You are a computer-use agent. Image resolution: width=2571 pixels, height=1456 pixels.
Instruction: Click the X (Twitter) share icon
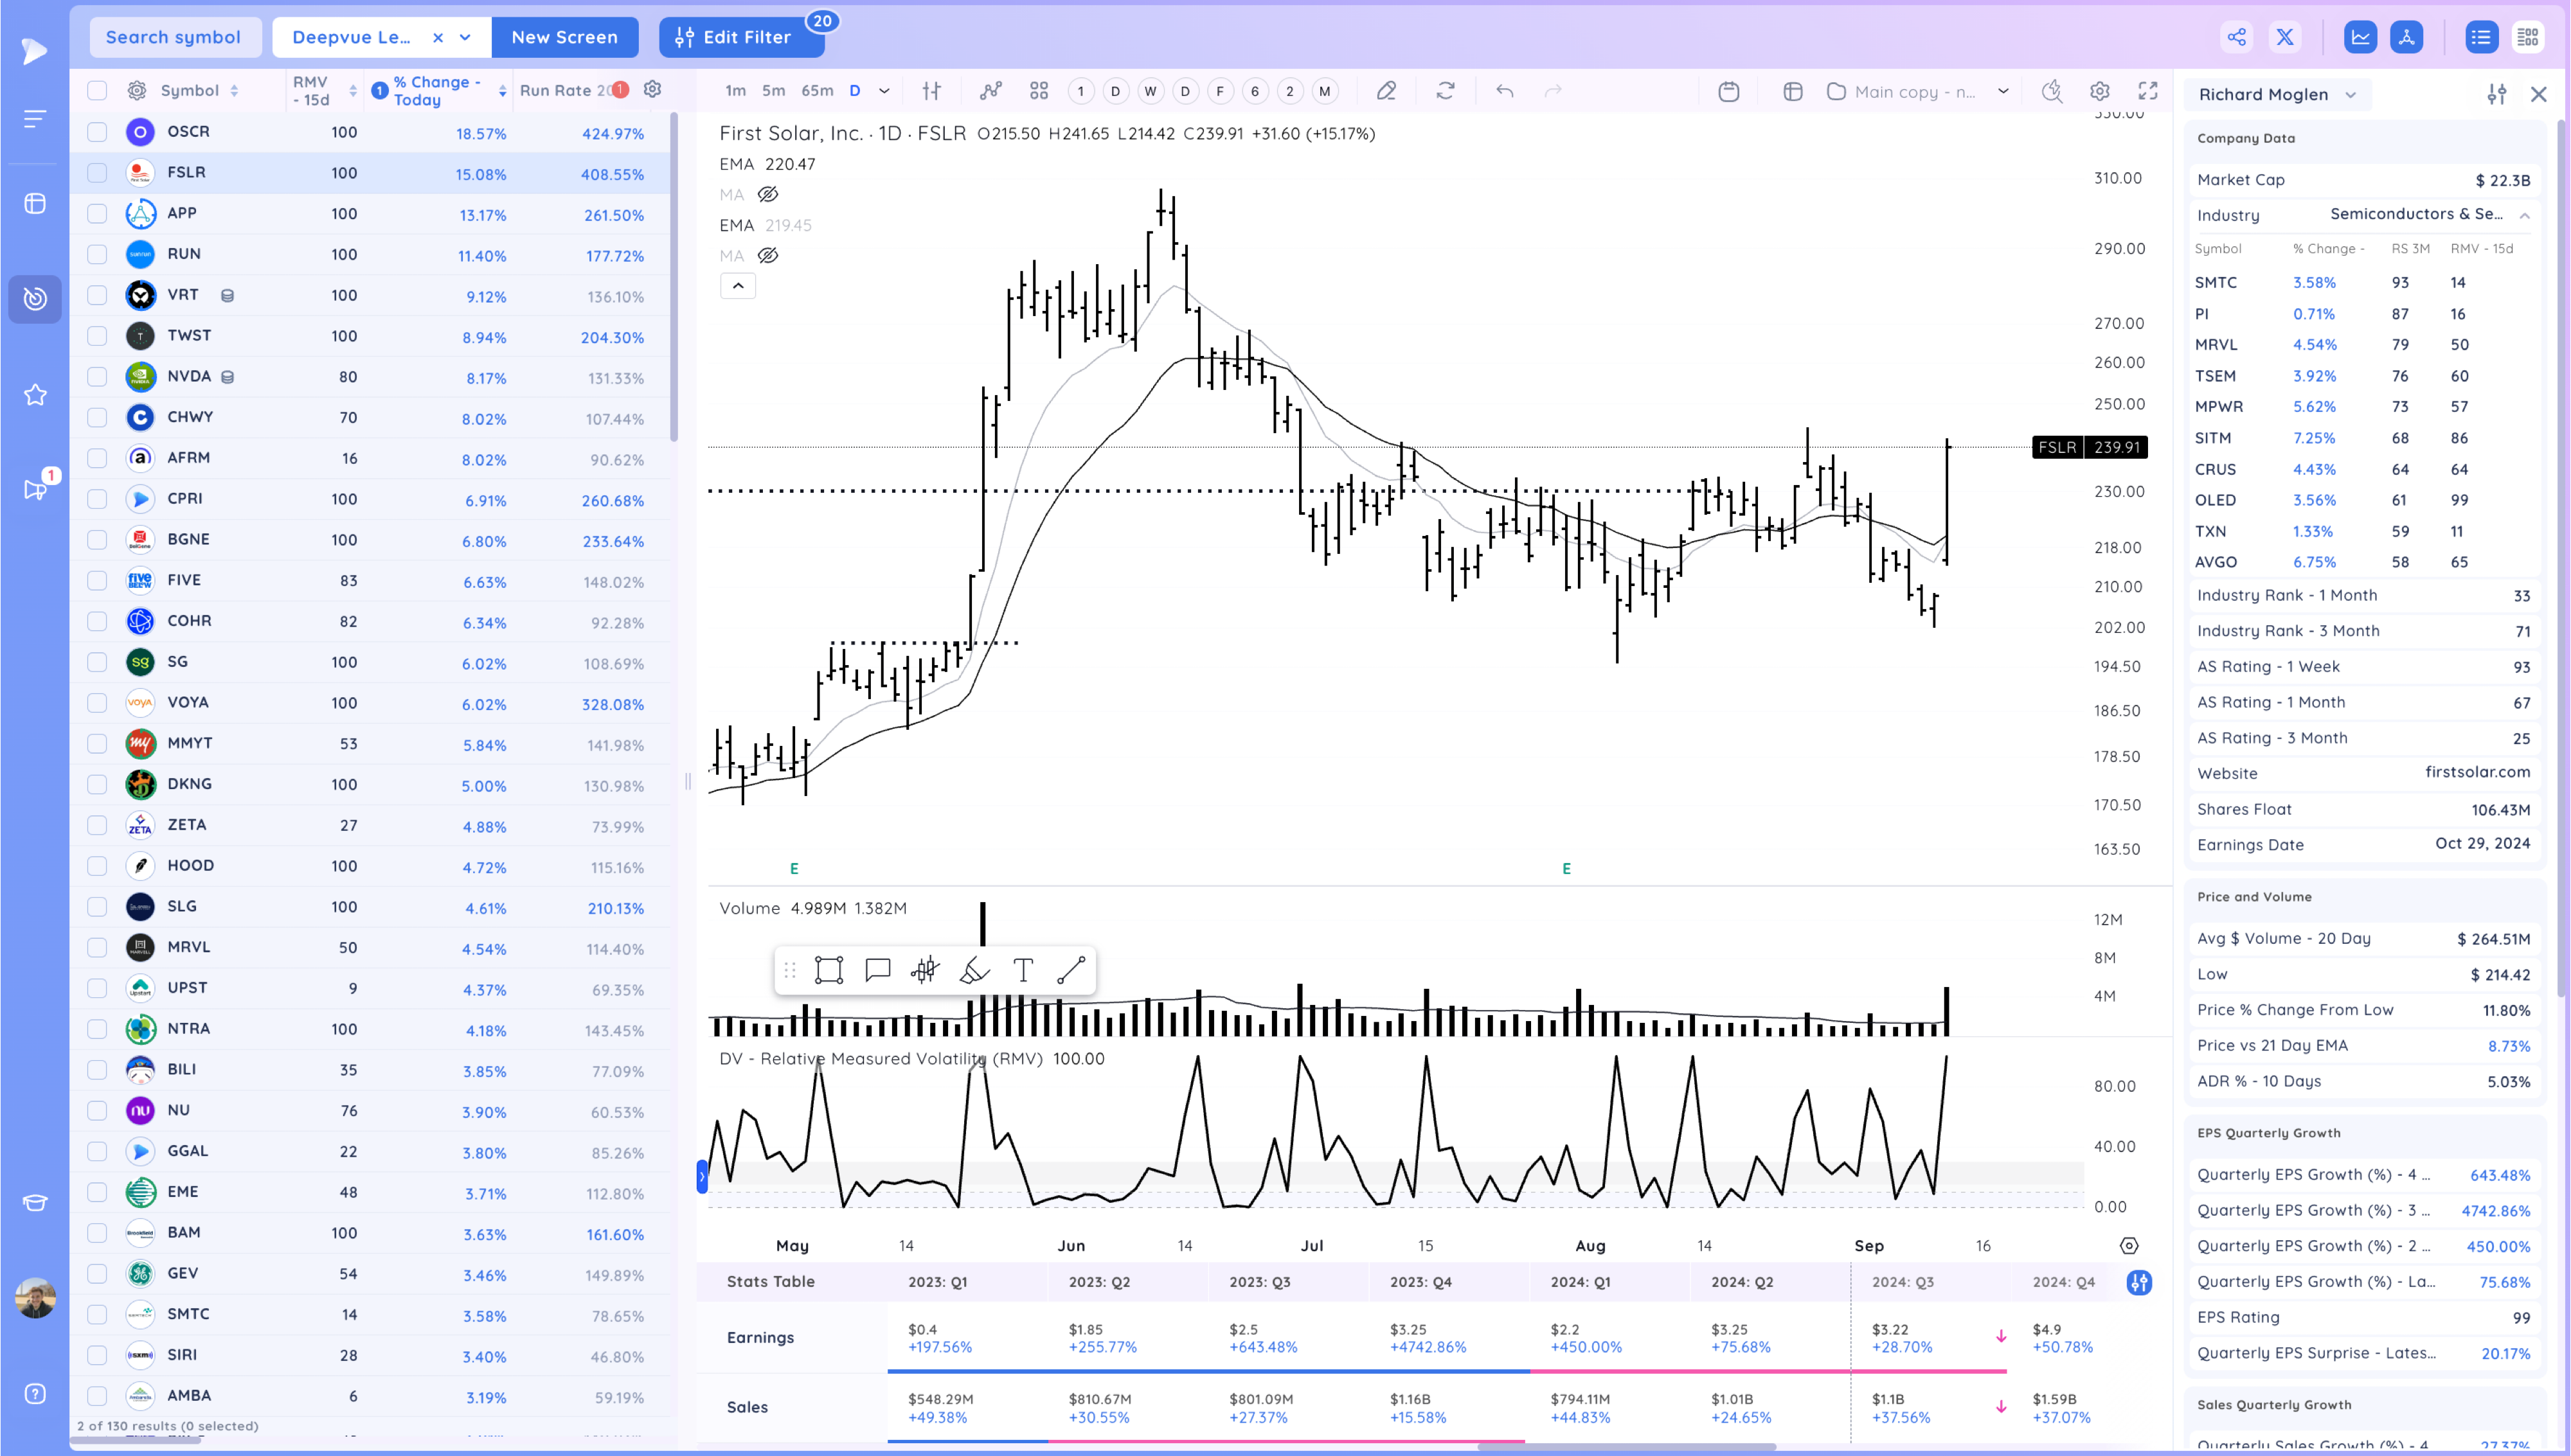coord(2285,37)
